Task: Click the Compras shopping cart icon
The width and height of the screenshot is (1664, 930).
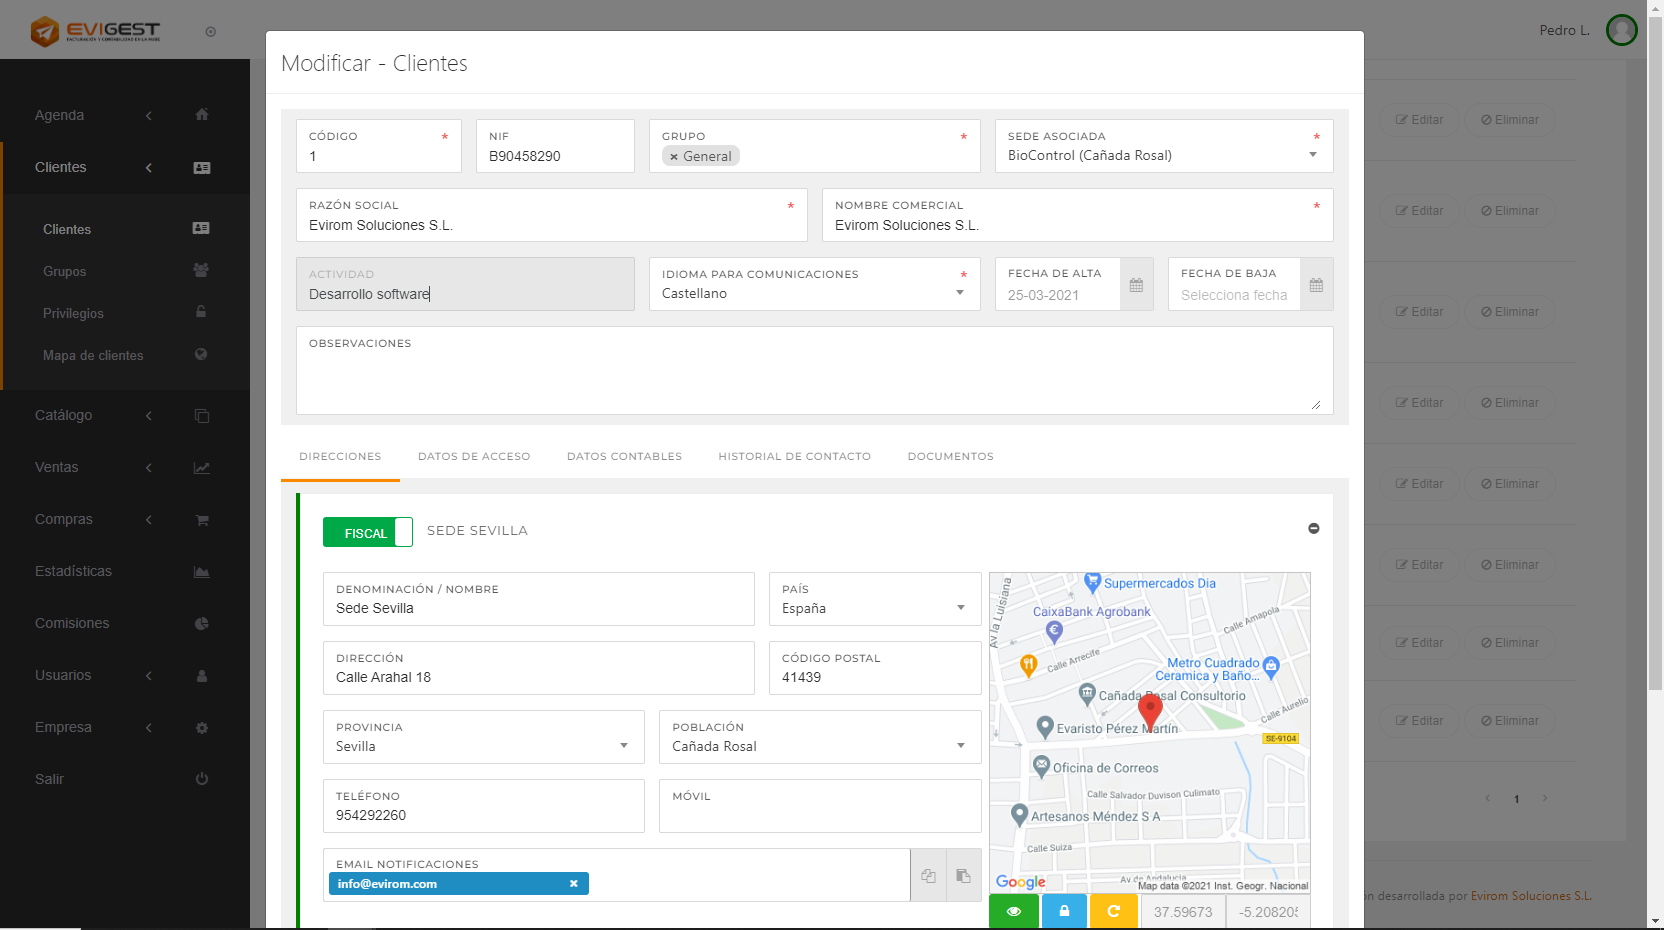Action: 202,519
